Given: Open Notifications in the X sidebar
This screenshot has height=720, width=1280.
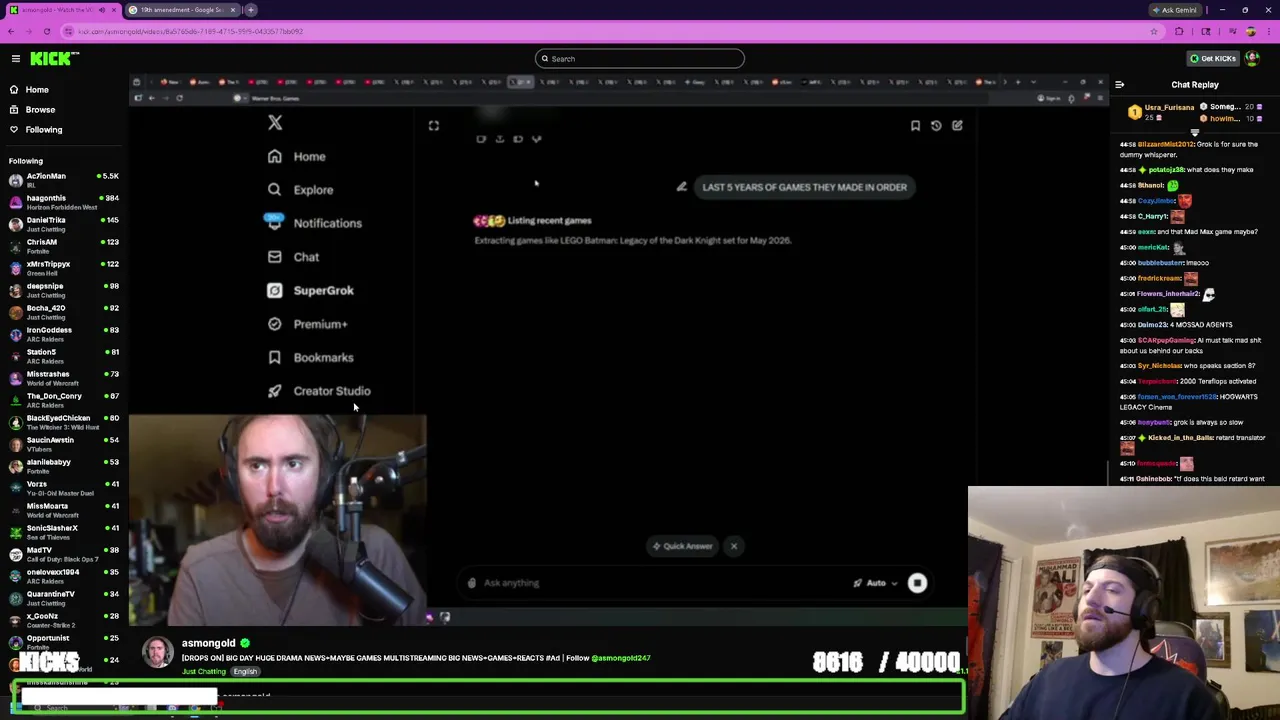Looking at the screenshot, I should [313, 224].
